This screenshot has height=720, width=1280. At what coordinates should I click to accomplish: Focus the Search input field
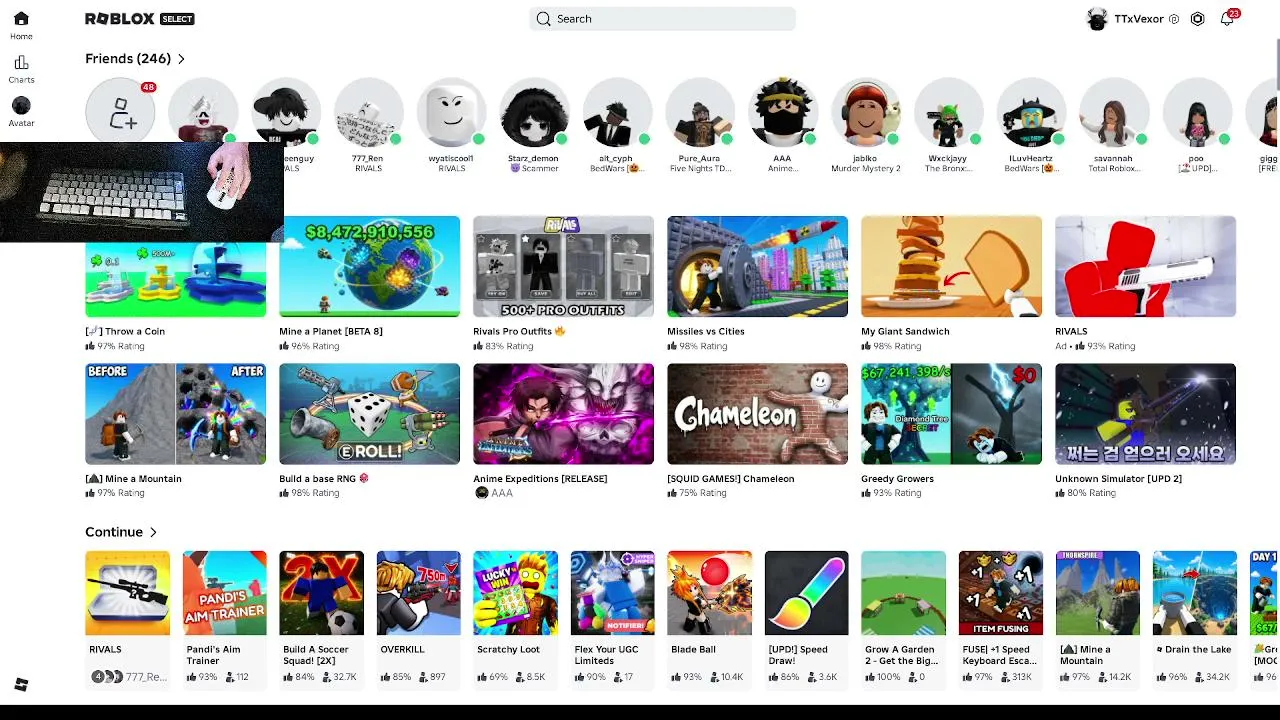click(x=662, y=19)
